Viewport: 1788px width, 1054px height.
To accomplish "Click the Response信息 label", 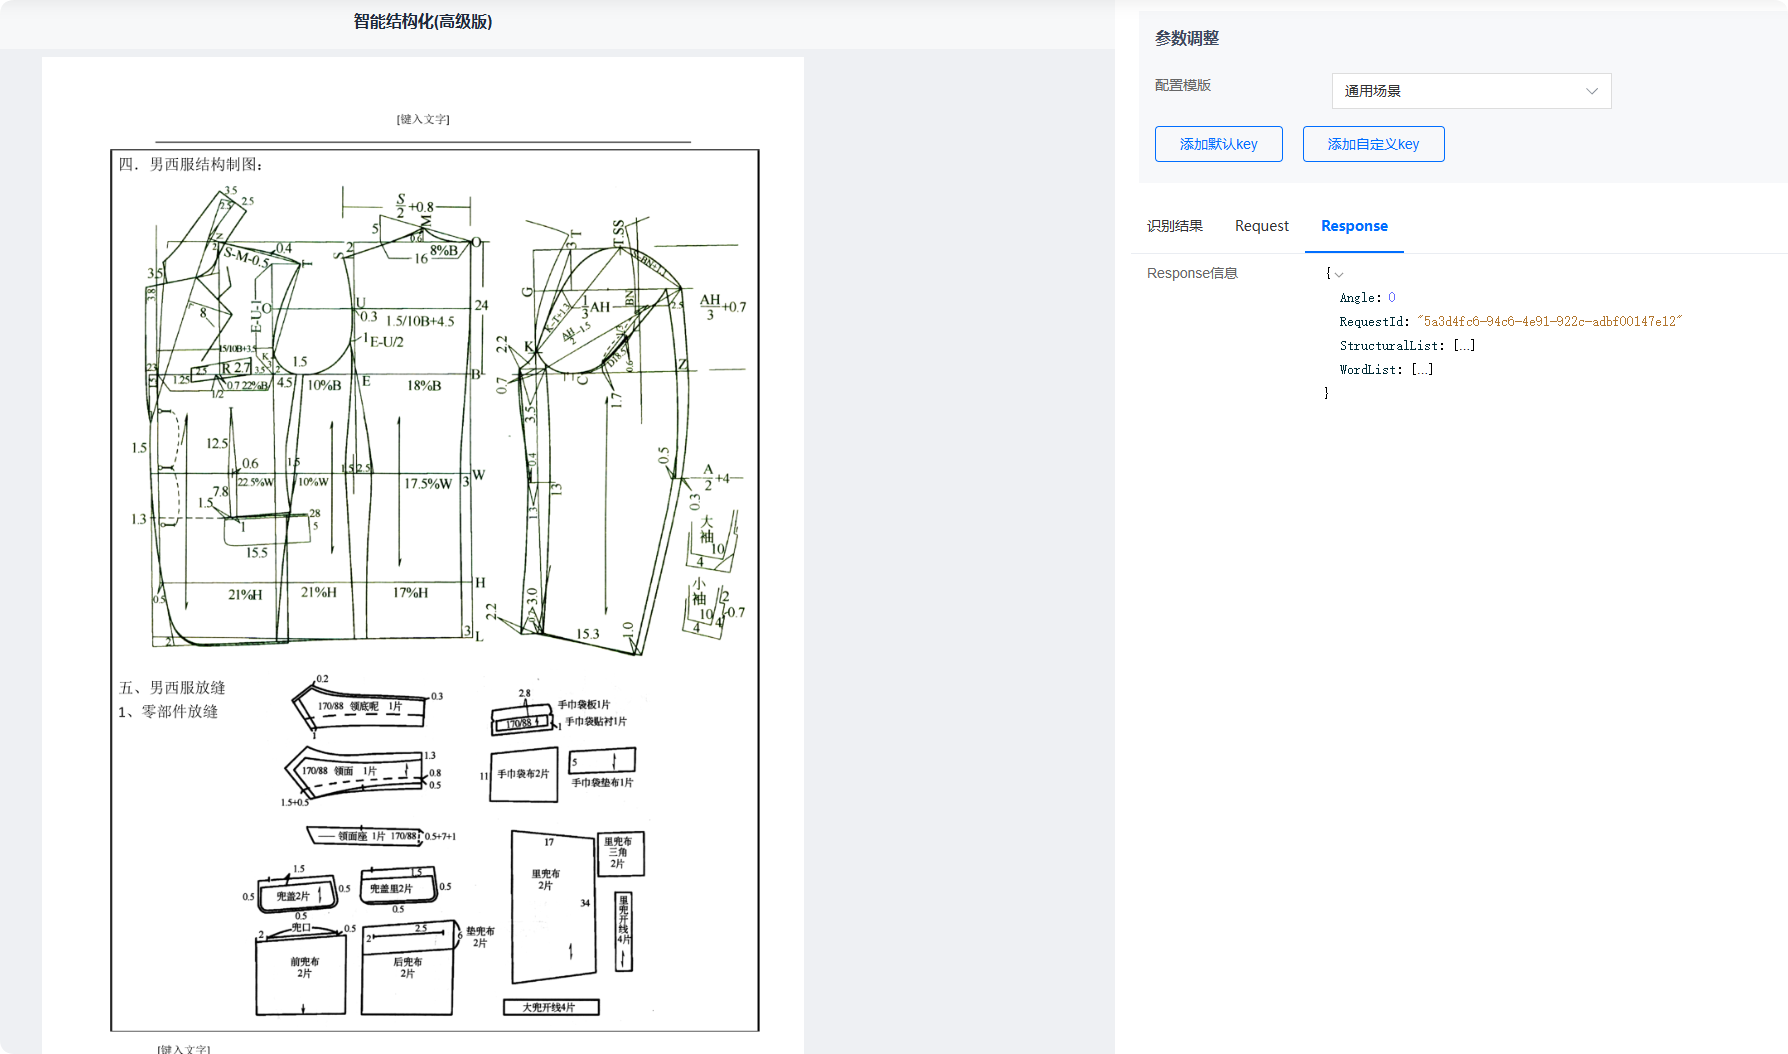I will [1192, 273].
